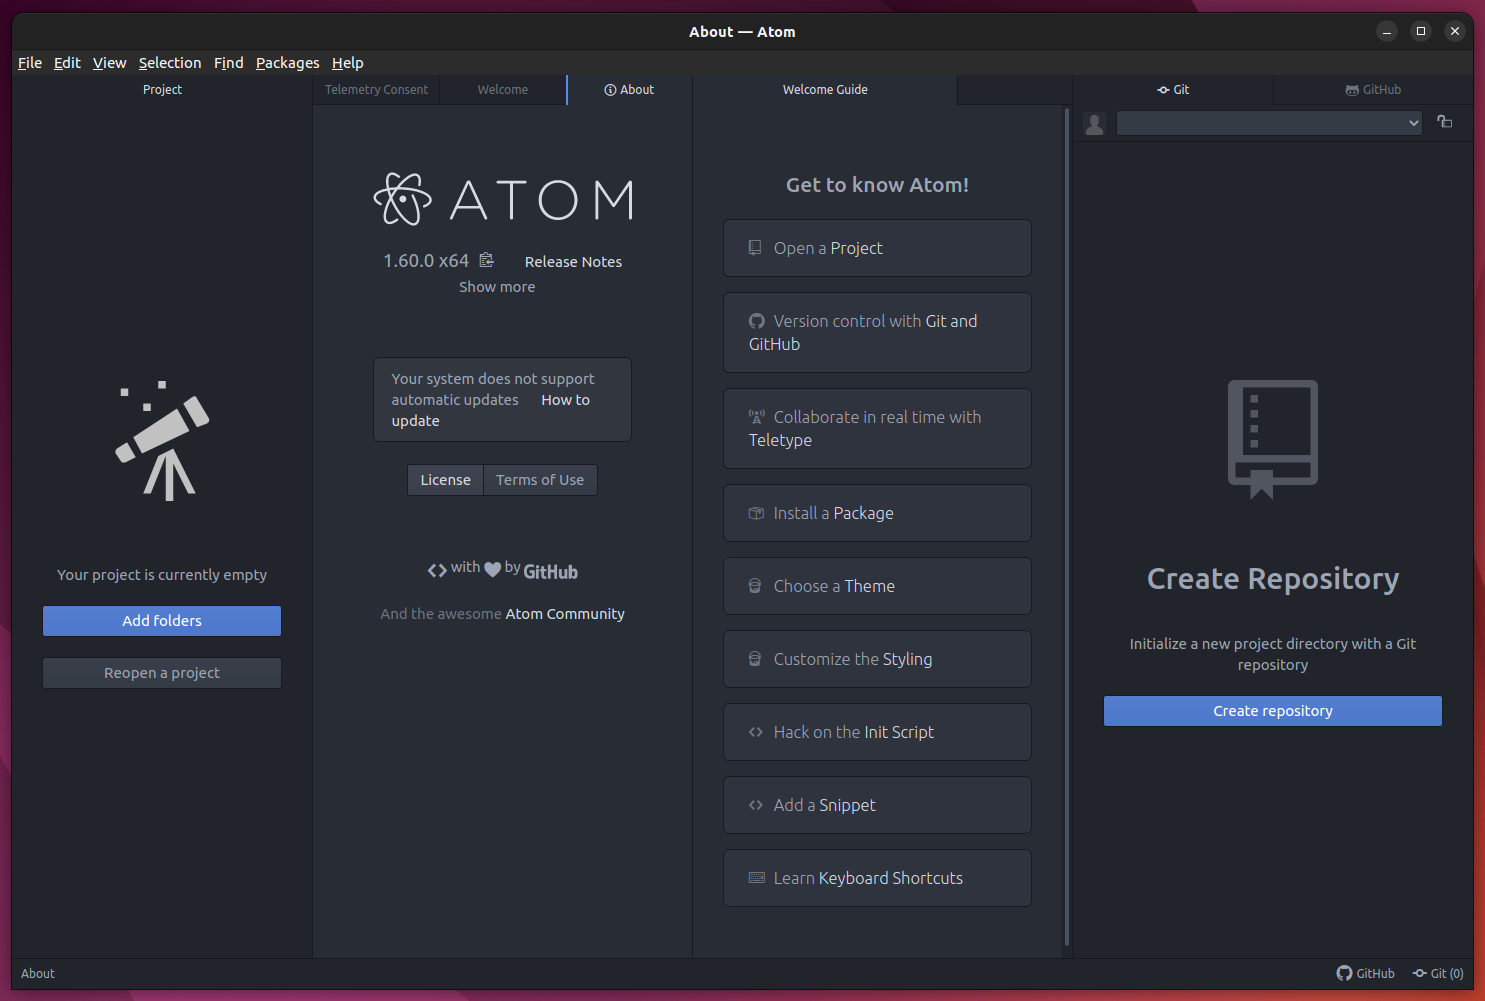Expand Version control with Git and GitHub
This screenshot has height=1001, width=1485.
[877, 332]
